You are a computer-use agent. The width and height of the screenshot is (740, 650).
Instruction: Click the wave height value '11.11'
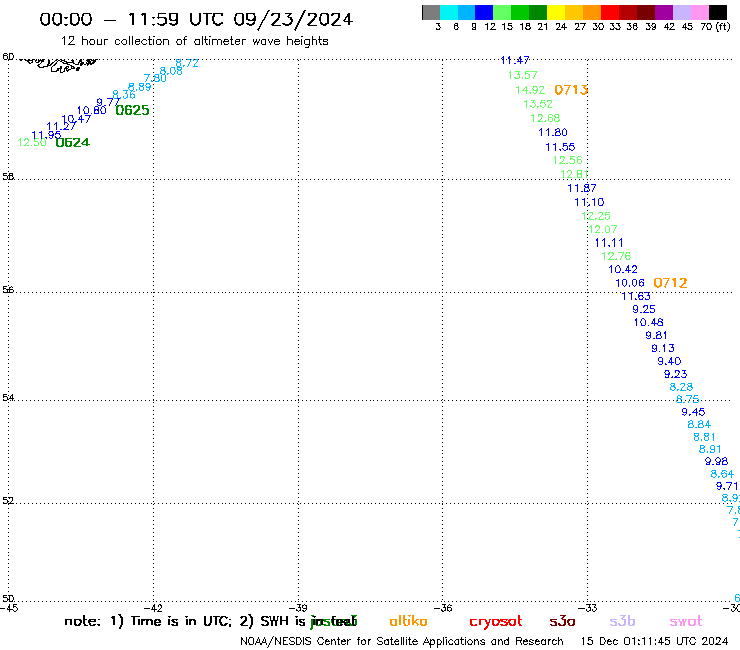pos(609,243)
